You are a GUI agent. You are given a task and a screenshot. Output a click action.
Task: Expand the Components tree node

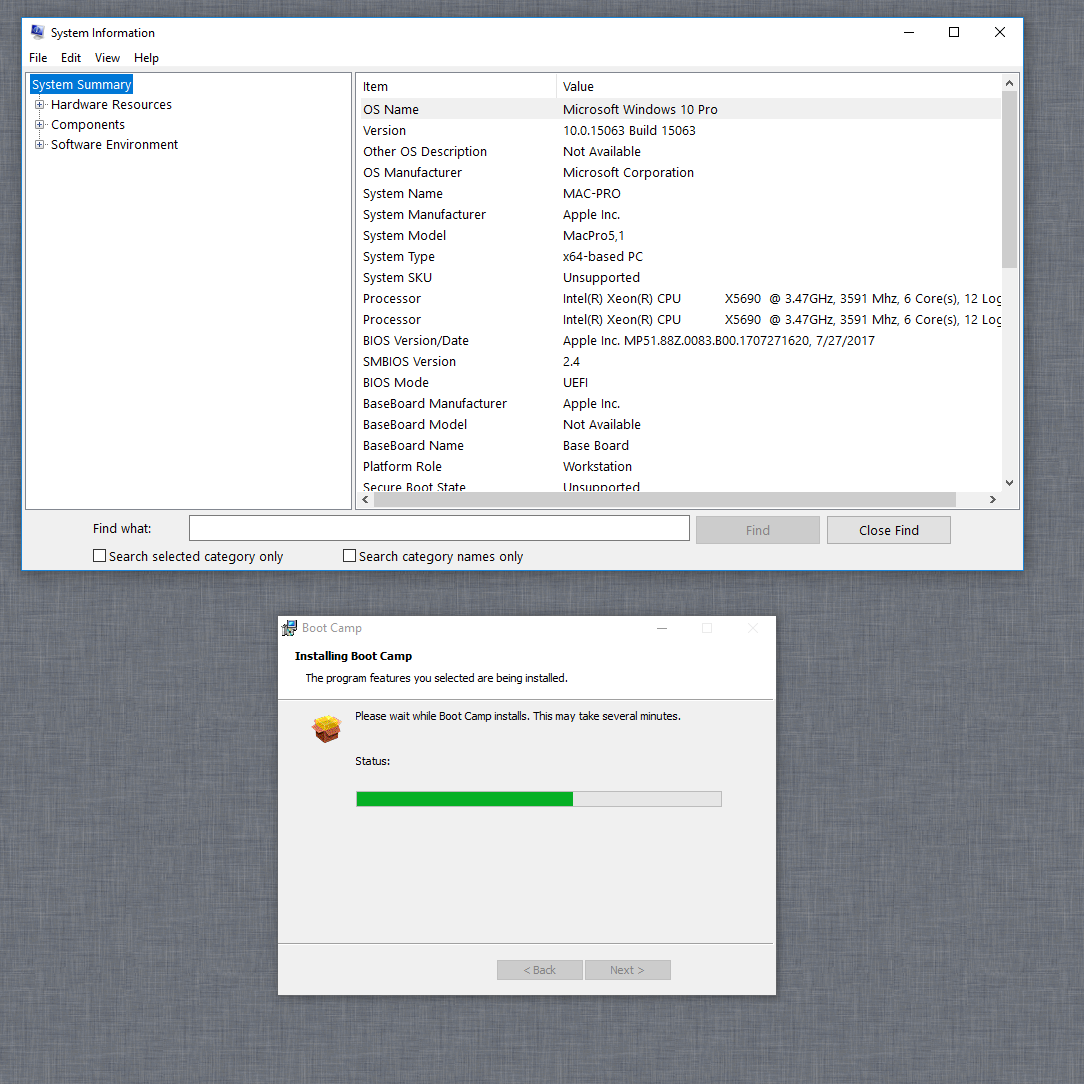point(39,124)
